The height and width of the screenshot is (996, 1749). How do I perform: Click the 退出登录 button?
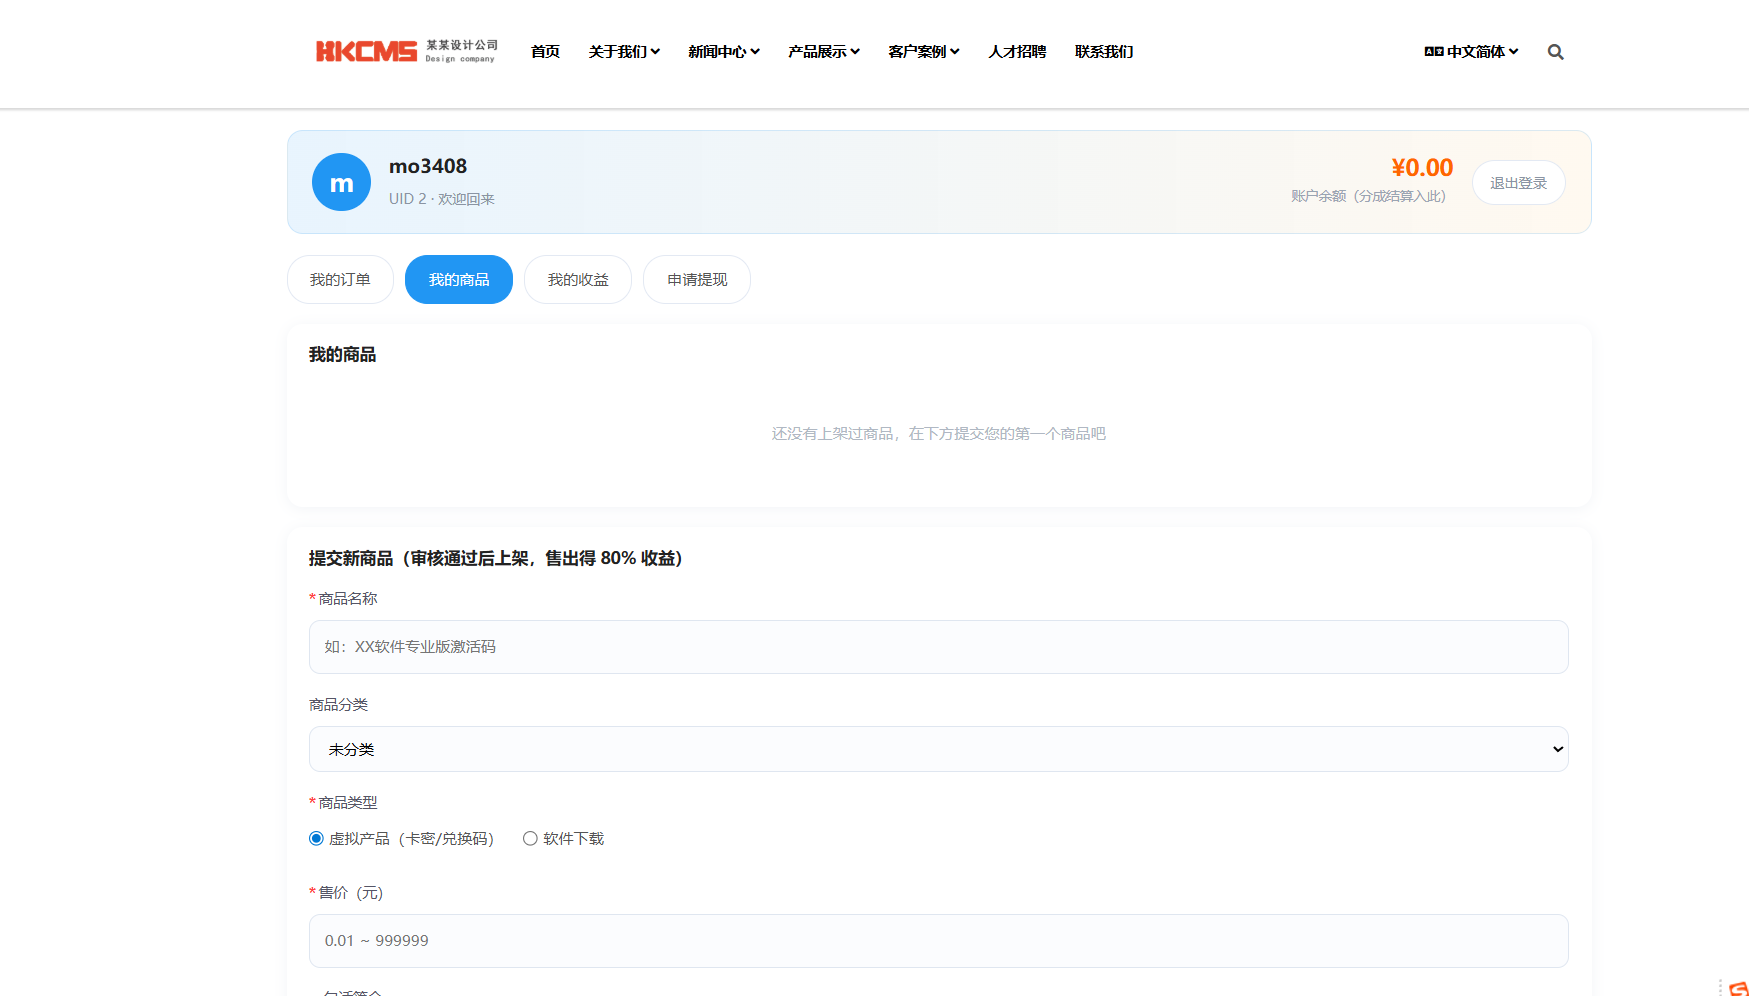pyautogui.click(x=1518, y=183)
